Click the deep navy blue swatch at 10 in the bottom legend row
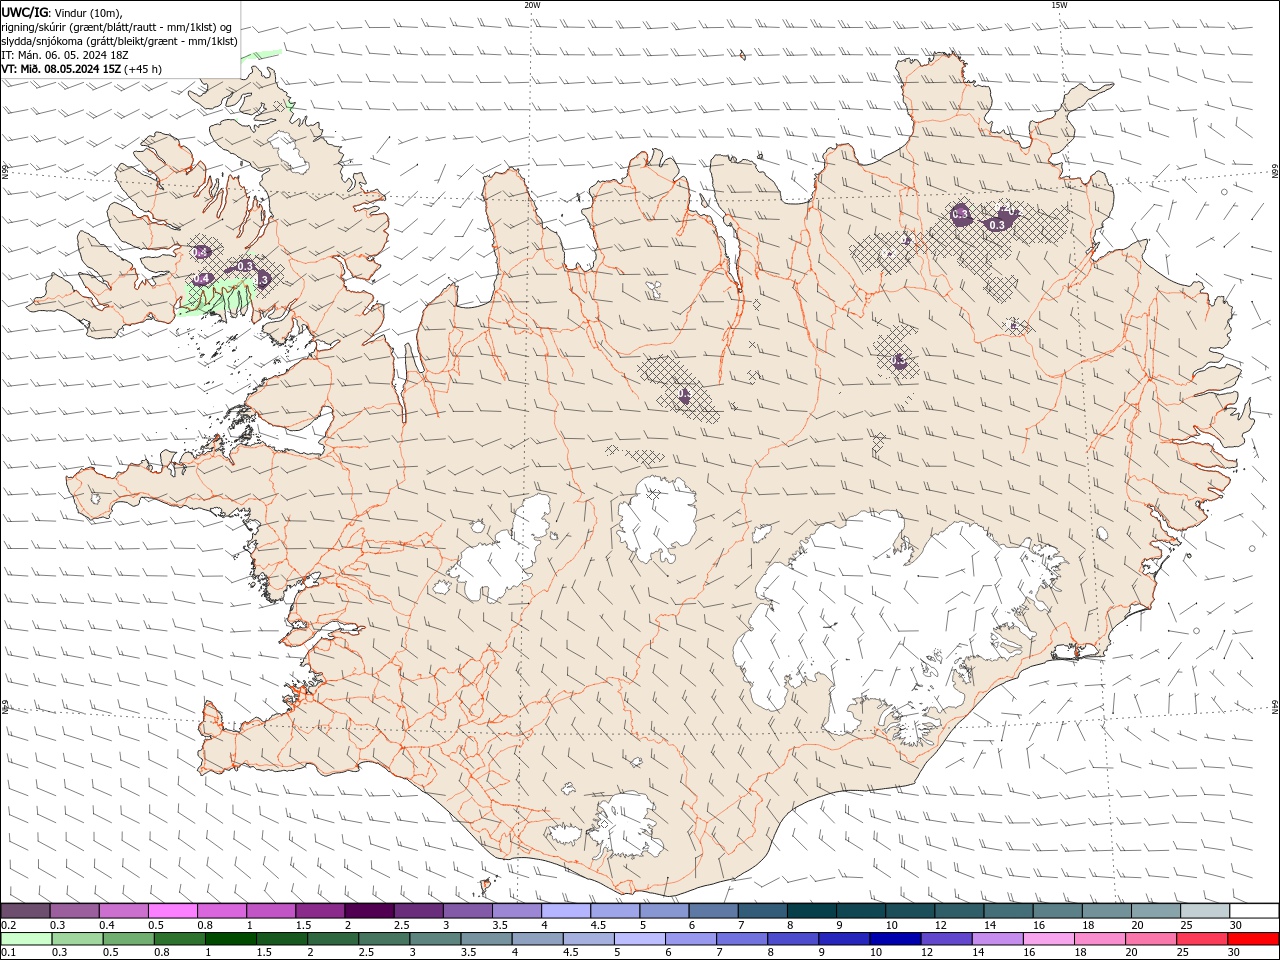The width and height of the screenshot is (1280, 960). (x=894, y=939)
